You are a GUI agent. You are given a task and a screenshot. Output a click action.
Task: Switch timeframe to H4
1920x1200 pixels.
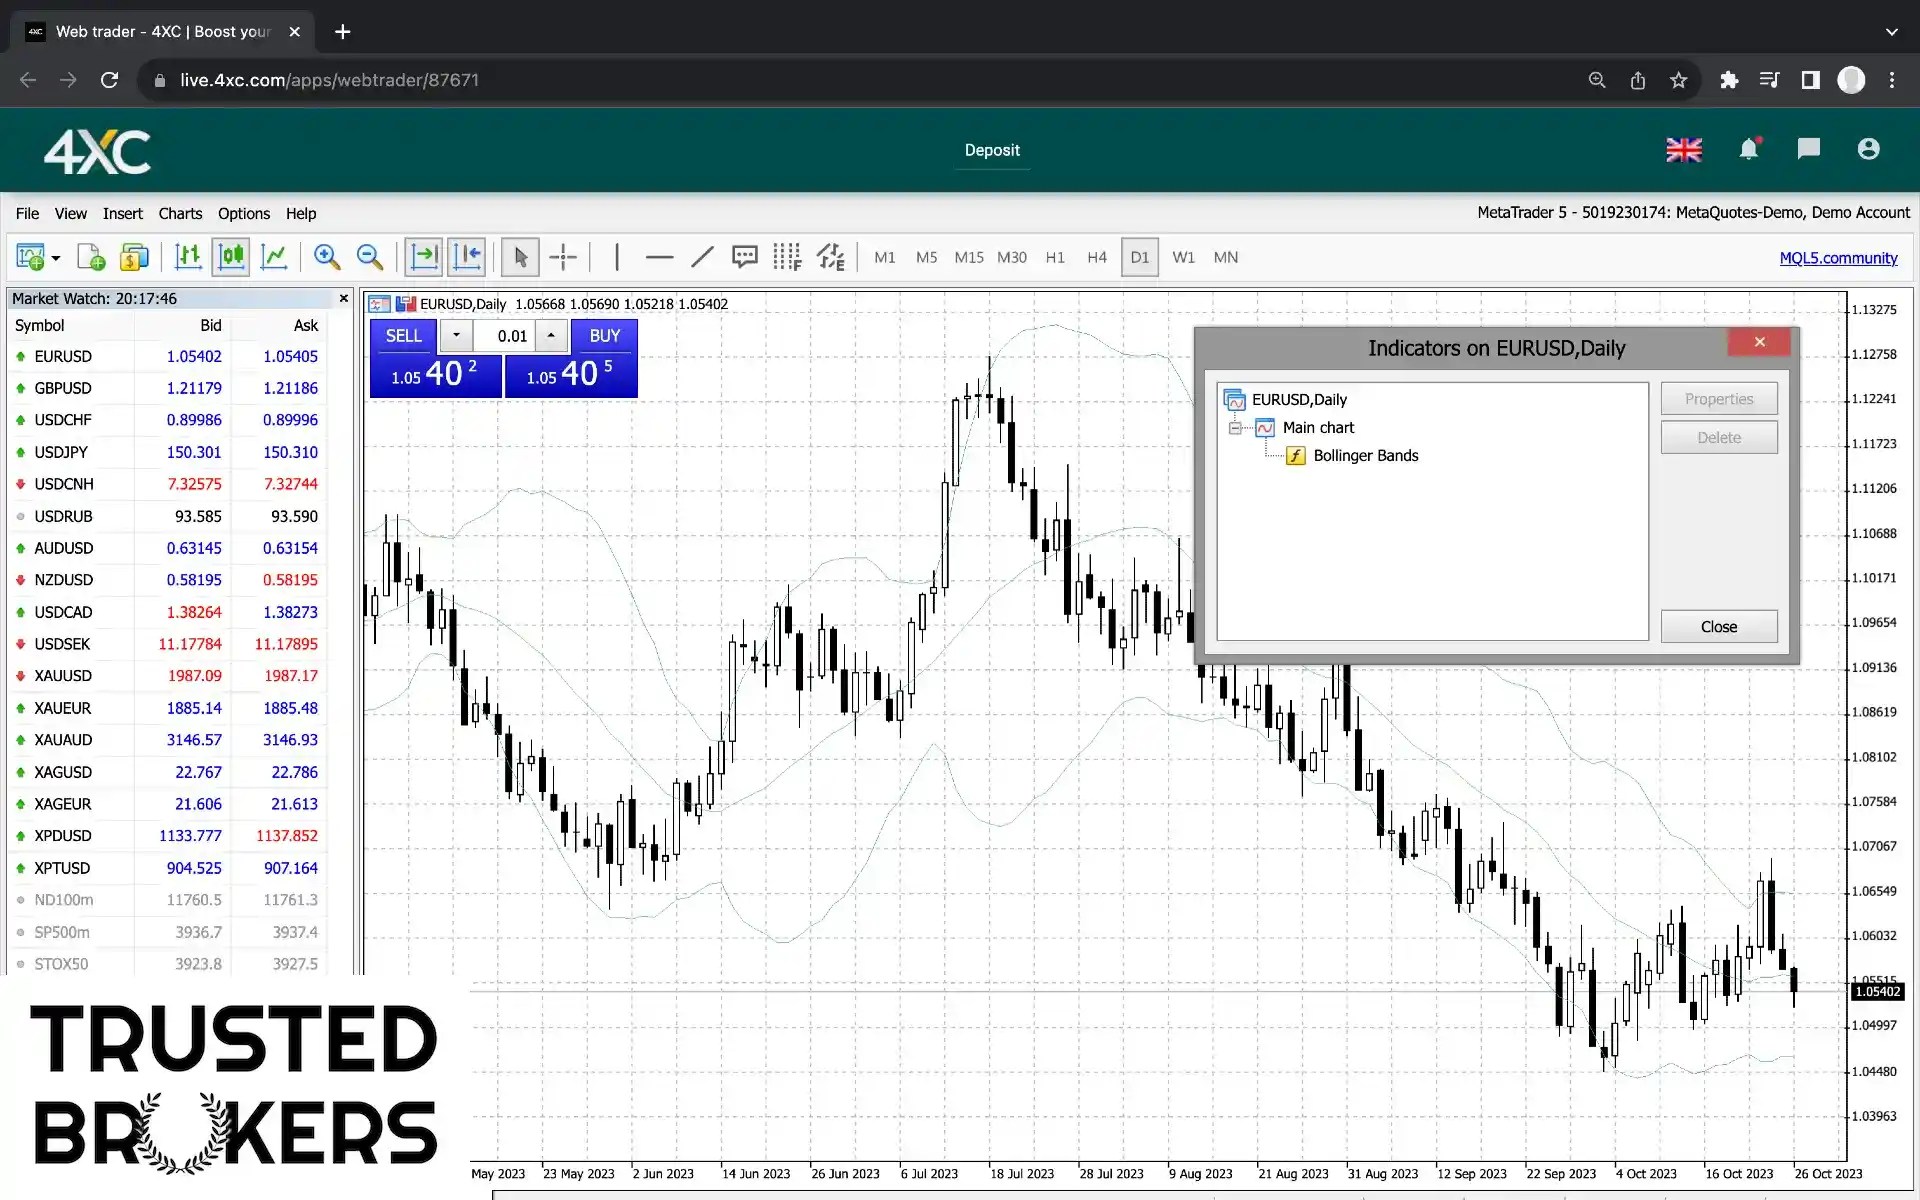click(x=1097, y=257)
